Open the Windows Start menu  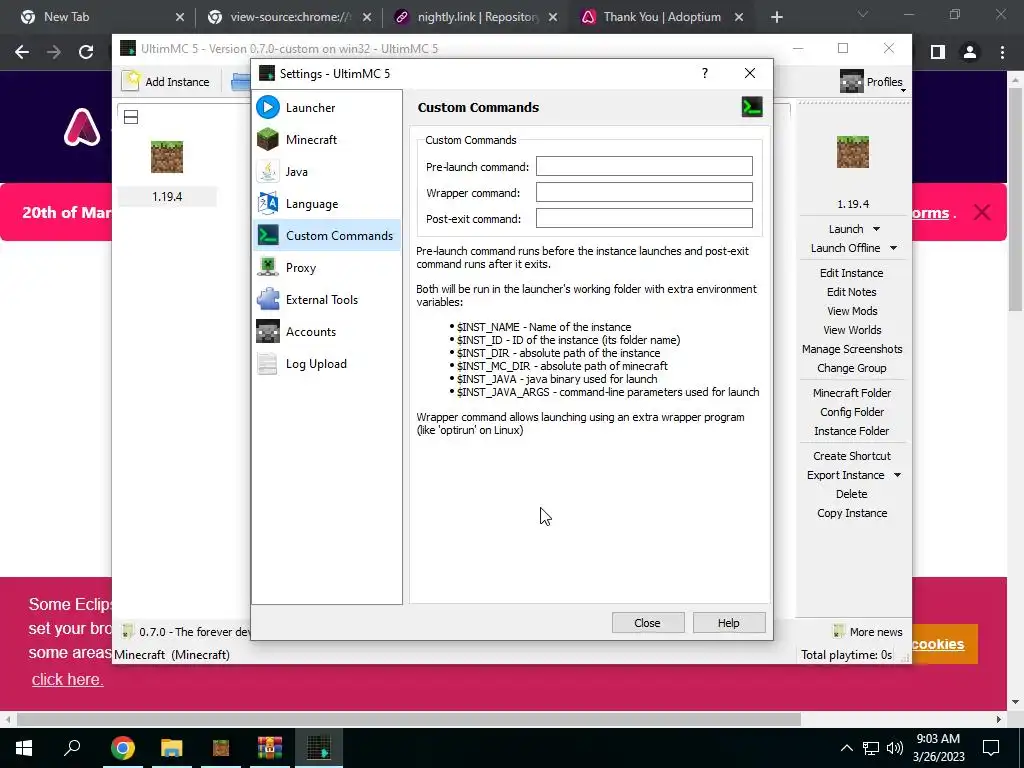tap(24, 748)
